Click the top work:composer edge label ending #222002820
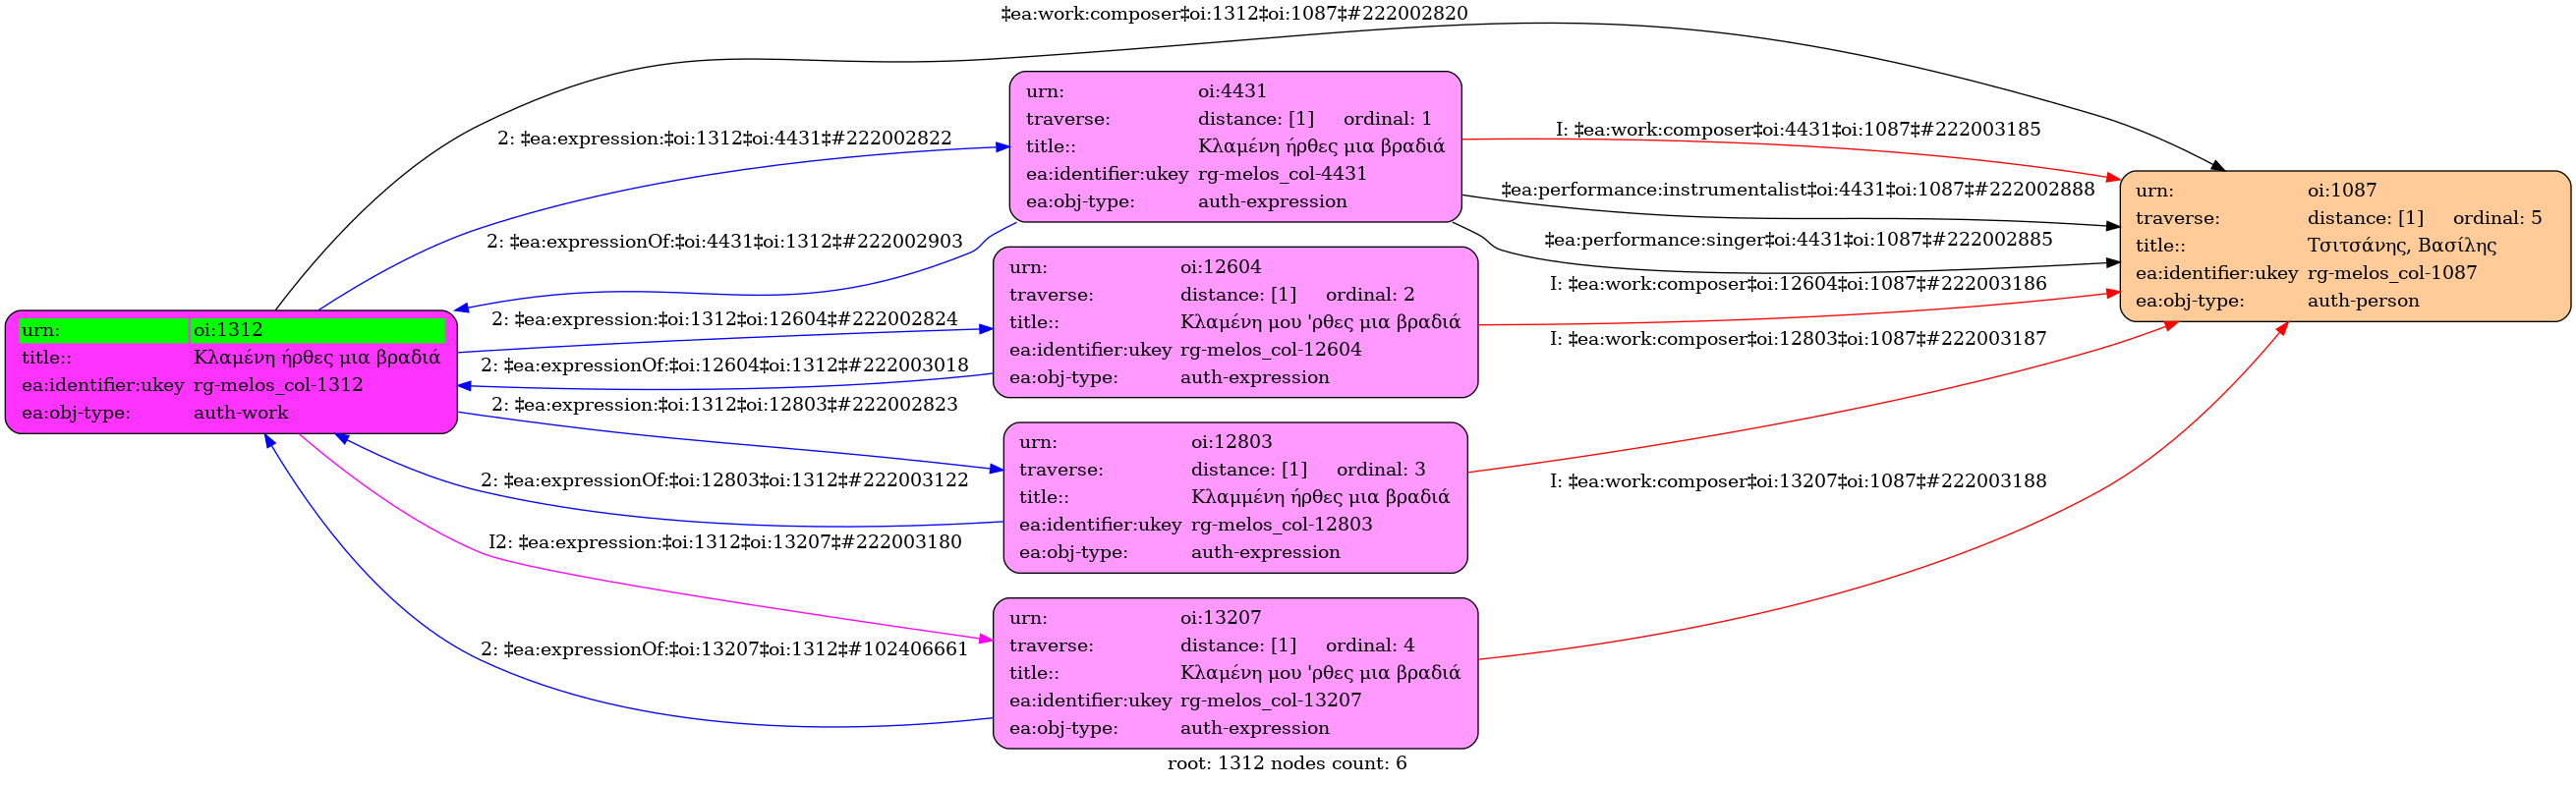Viewport: 2576px width, 785px height. coord(1234,14)
